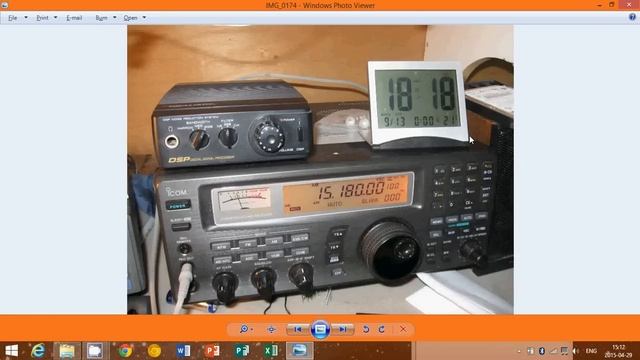This screenshot has width=640, height=360.
Task: Expand the Print dropdown arrow
Action: pyautogui.click(x=56, y=18)
